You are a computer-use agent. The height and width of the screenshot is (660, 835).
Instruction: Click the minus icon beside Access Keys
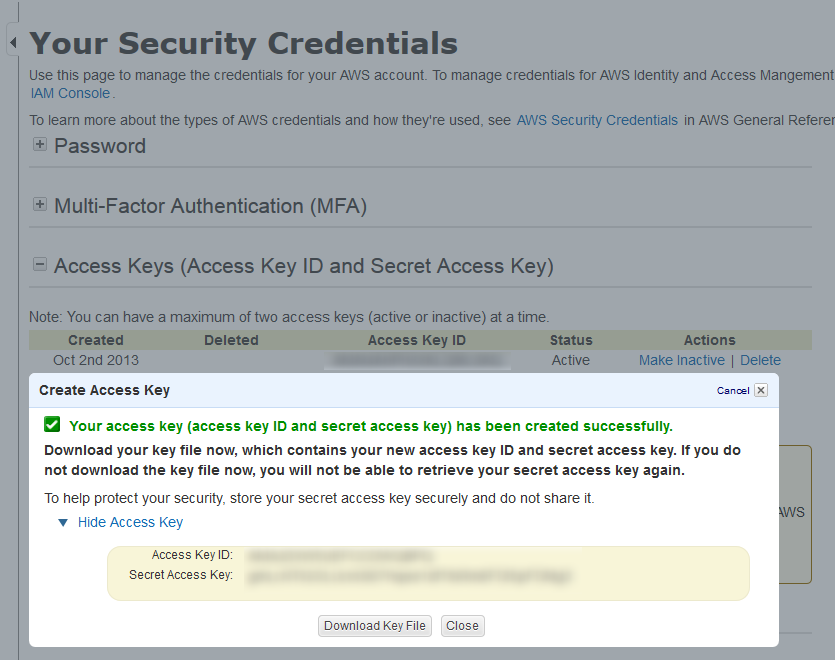click(x=40, y=265)
